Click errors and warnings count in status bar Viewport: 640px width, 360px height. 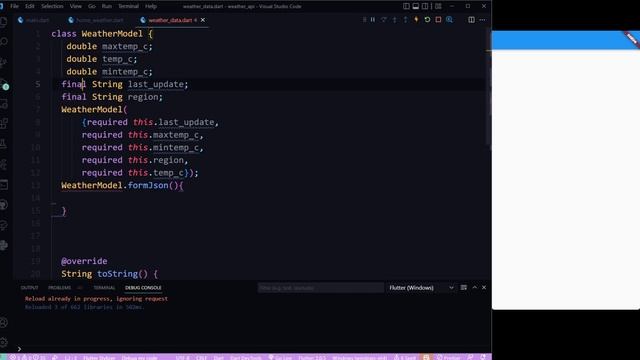(x=28, y=357)
